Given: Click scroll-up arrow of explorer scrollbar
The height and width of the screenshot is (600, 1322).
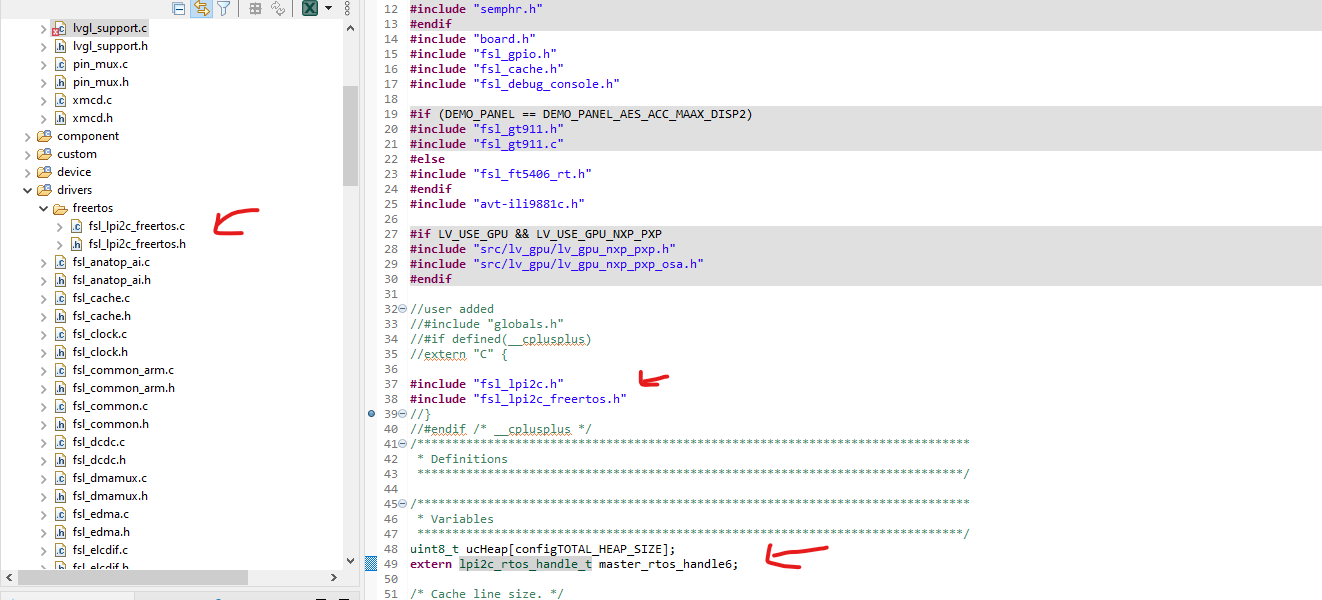Looking at the screenshot, I should (350, 29).
